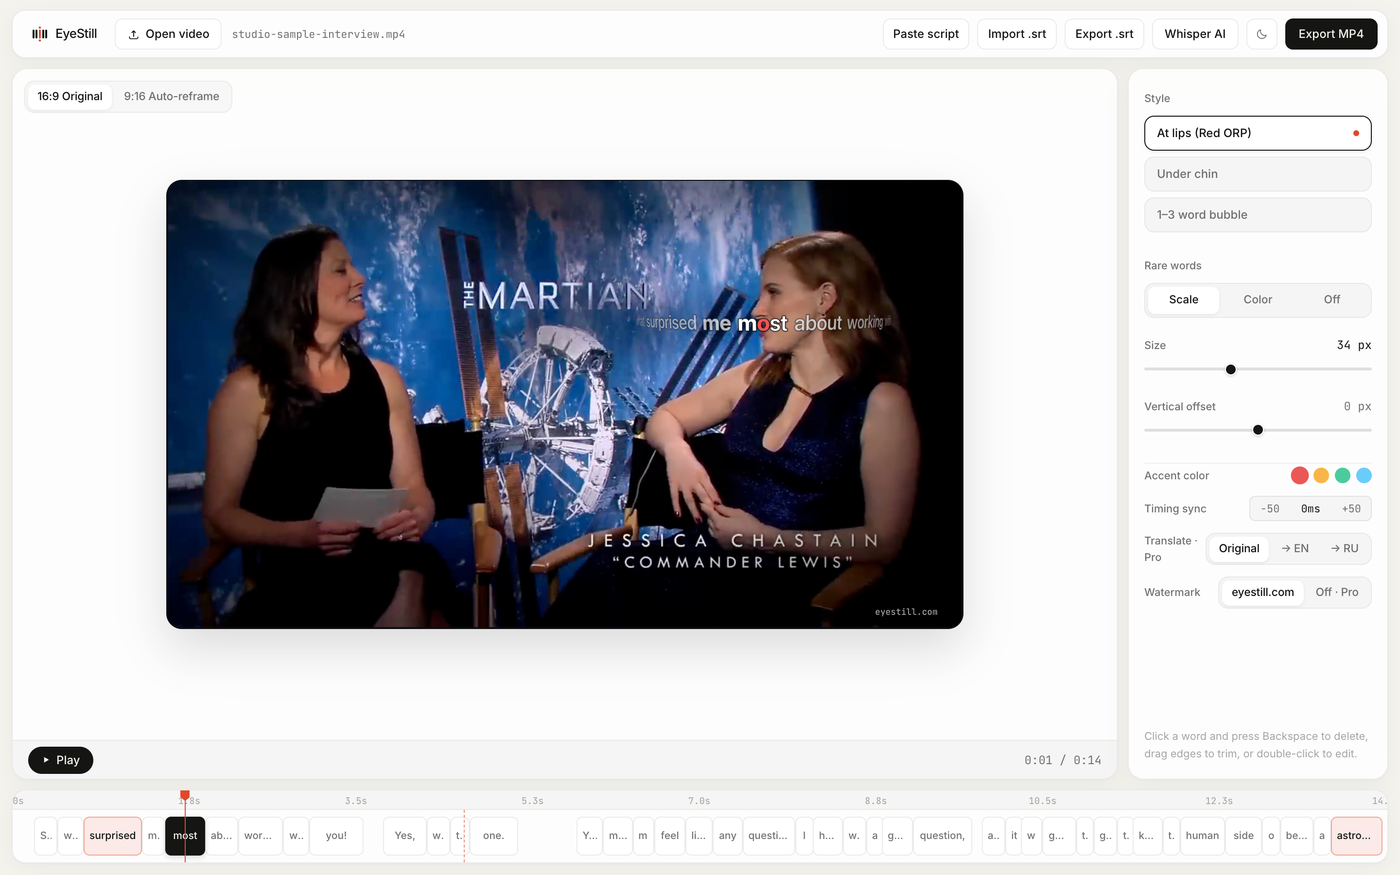Click the EyeStill logo icon
The width and height of the screenshot is (1400, 875).
click(x=40, y=34)
